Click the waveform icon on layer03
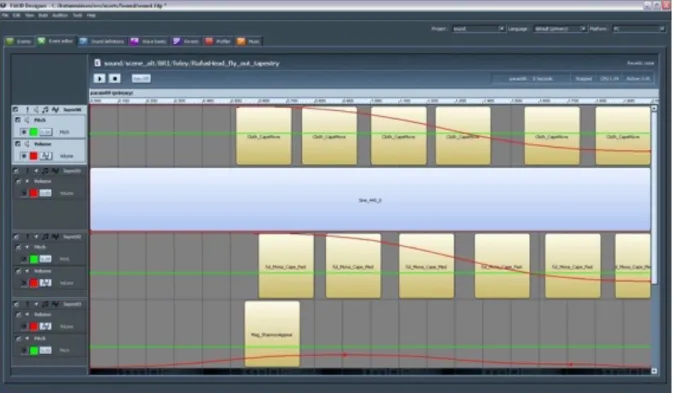Viewport: 673px width, 393px height. click(x=55, y=304)
